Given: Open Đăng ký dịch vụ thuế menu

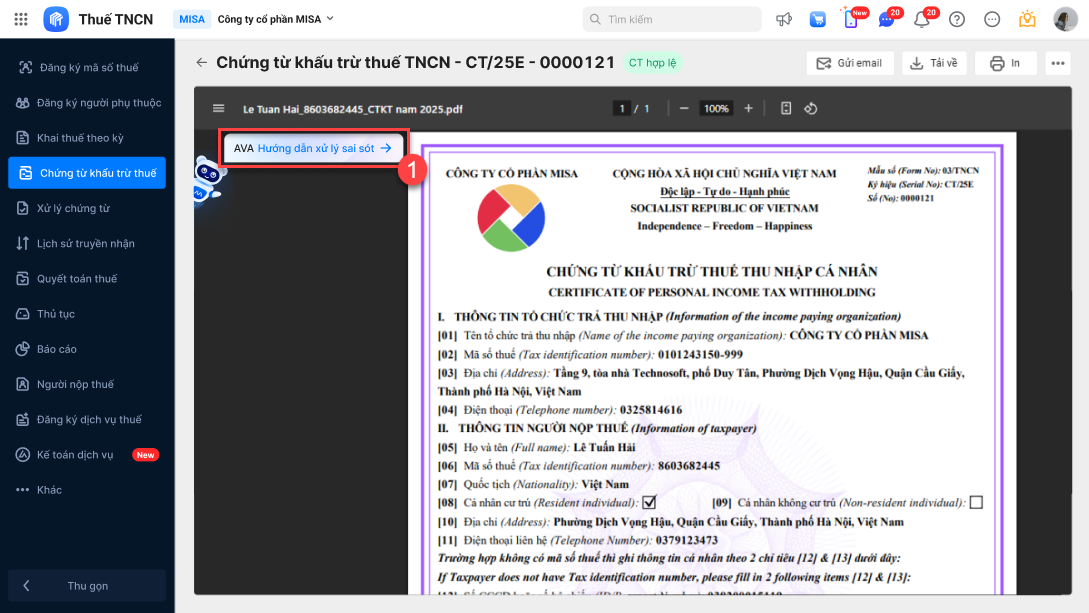Looking at the screenshot, I should [x=87, y=419].
